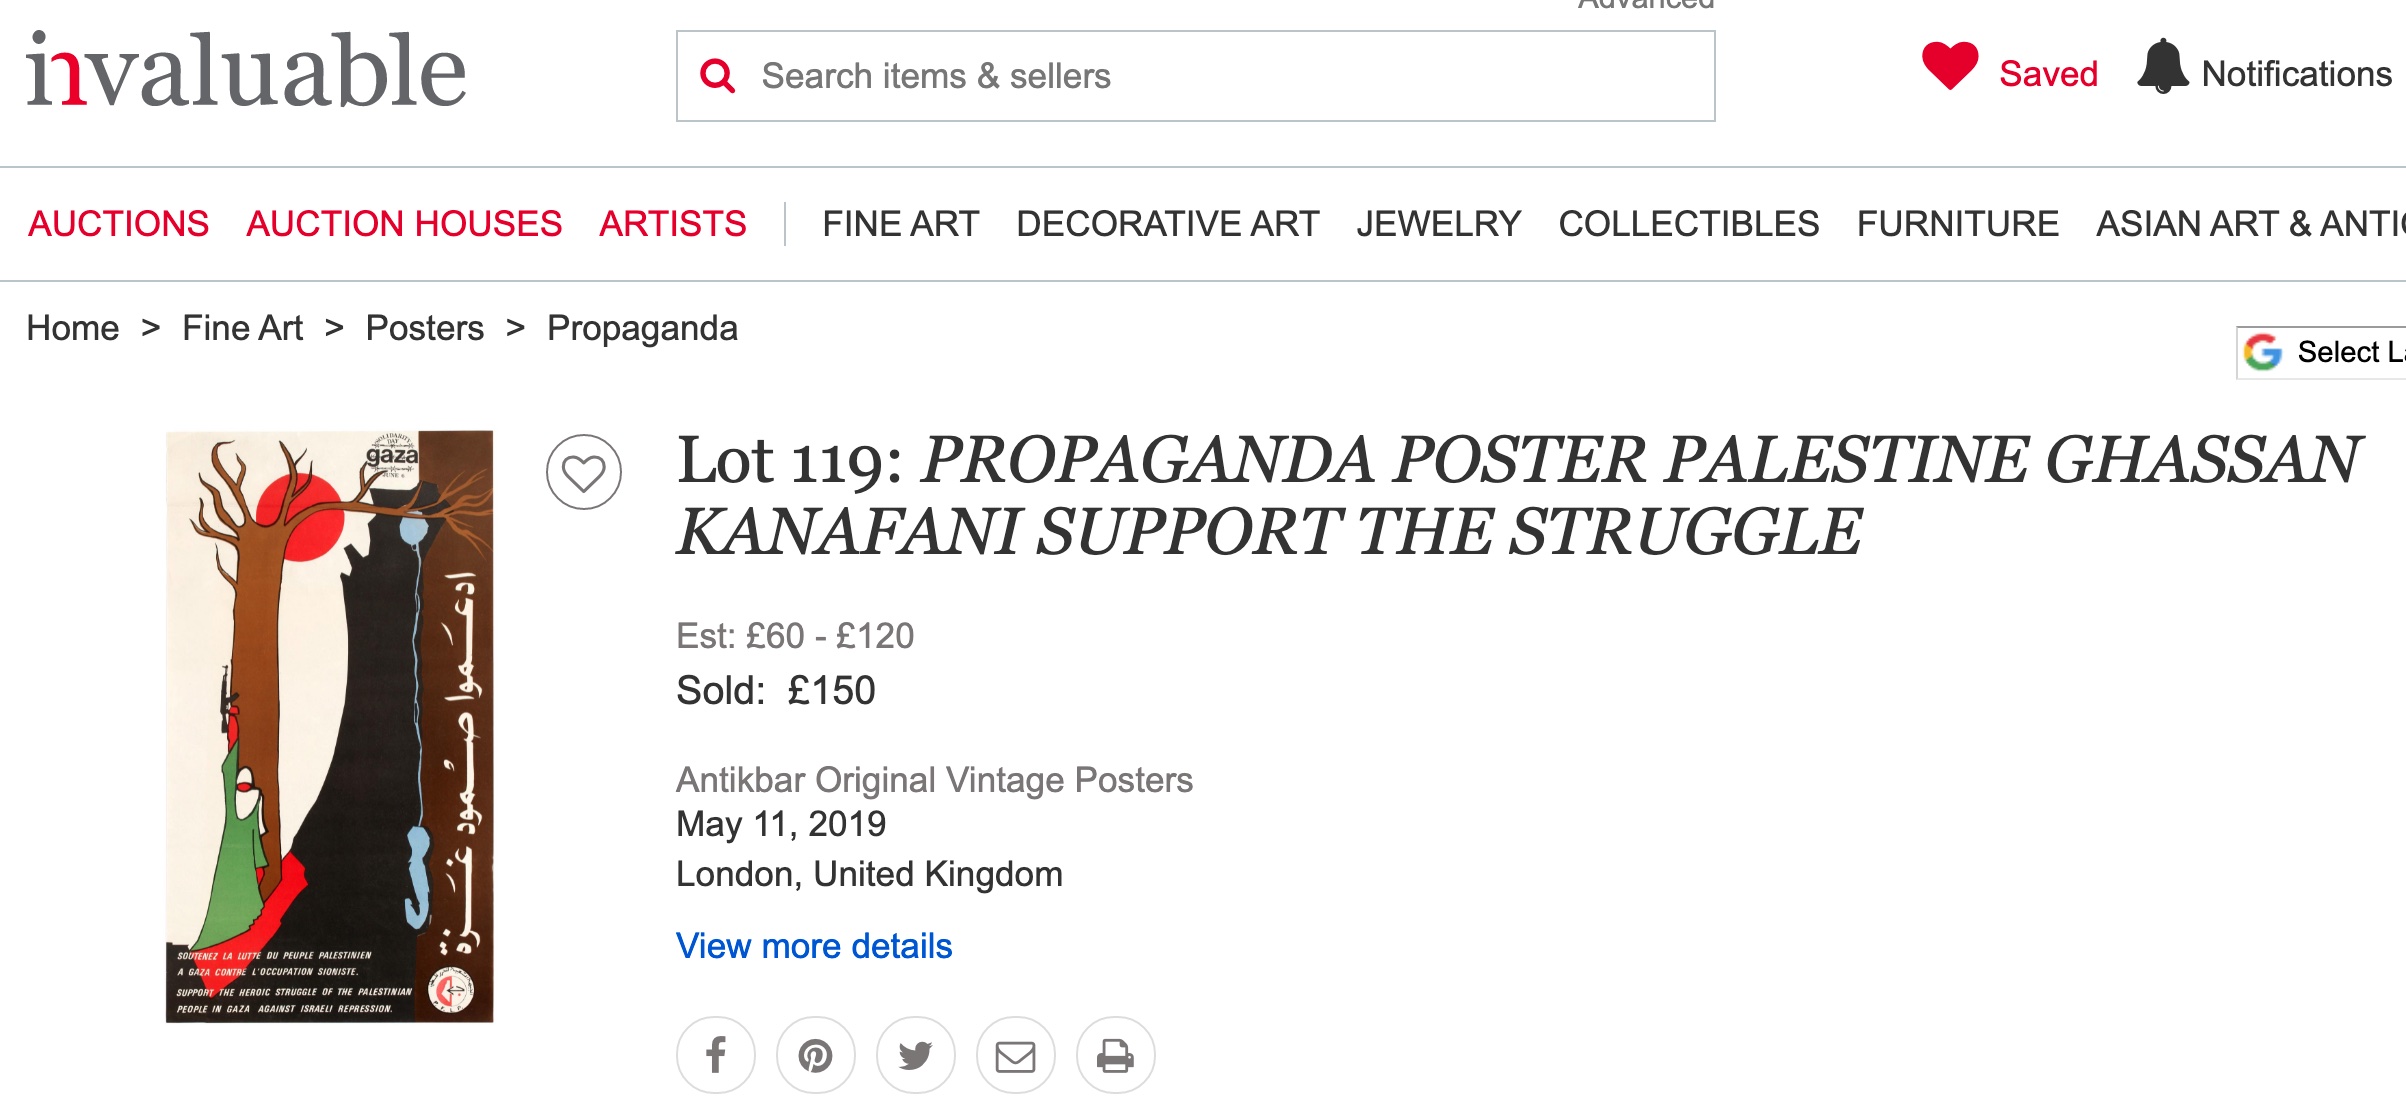
Task: Email this lot via envelope icon
Action: [x=1016, y=1055]
